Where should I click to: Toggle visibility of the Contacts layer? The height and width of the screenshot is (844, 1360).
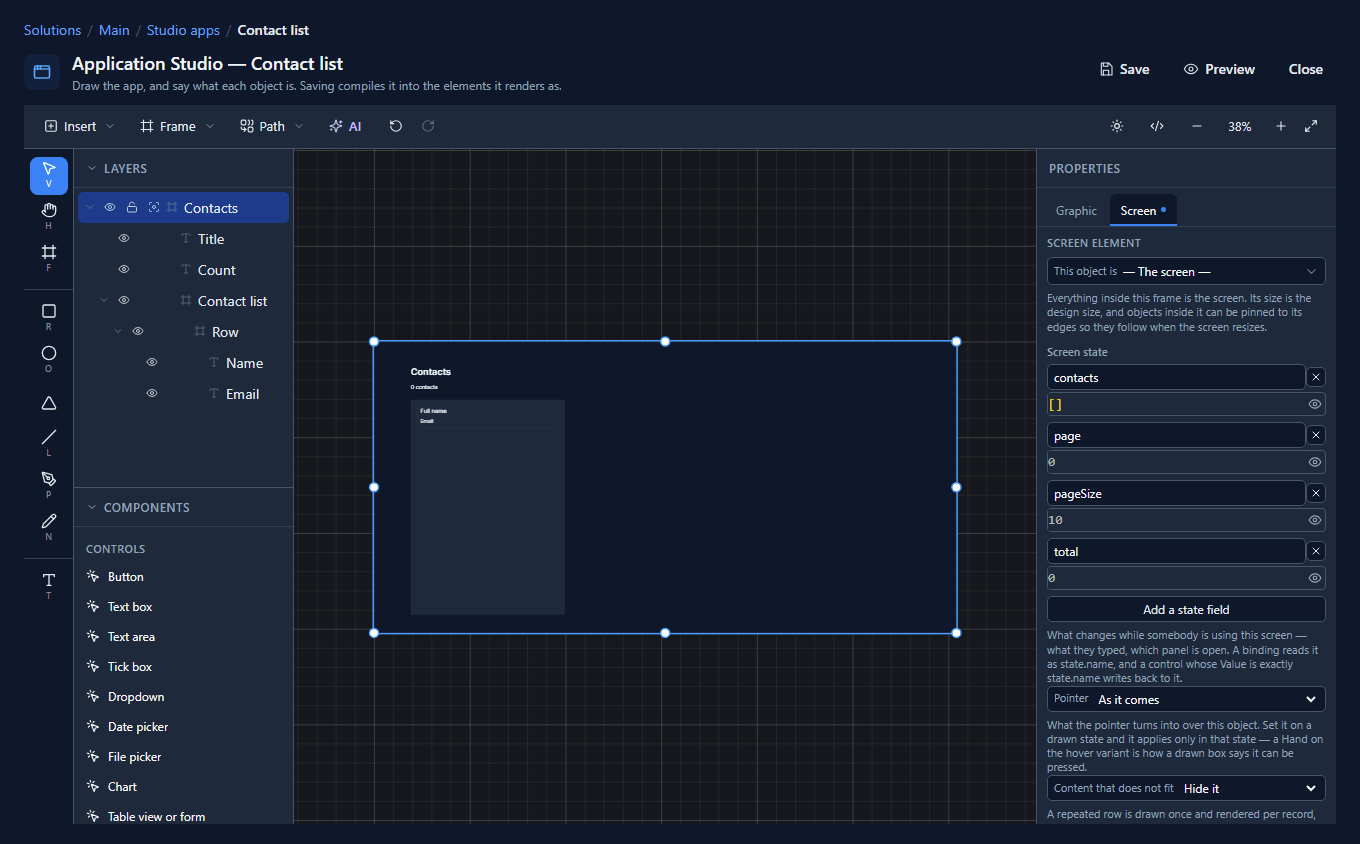coord(110,208)
